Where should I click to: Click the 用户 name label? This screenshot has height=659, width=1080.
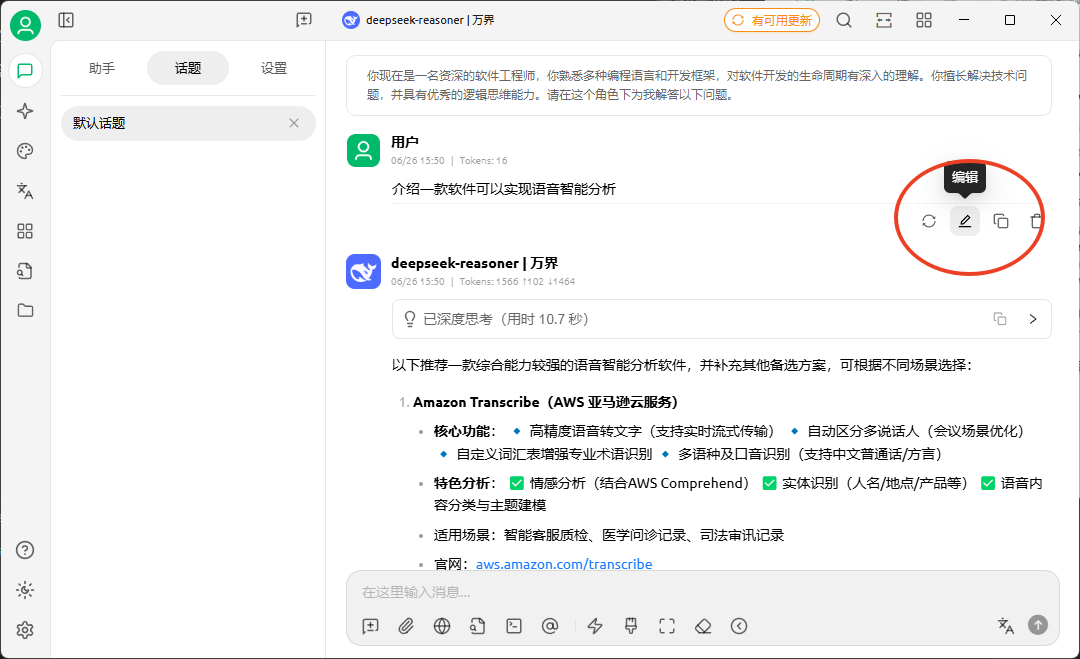[404, 143]
